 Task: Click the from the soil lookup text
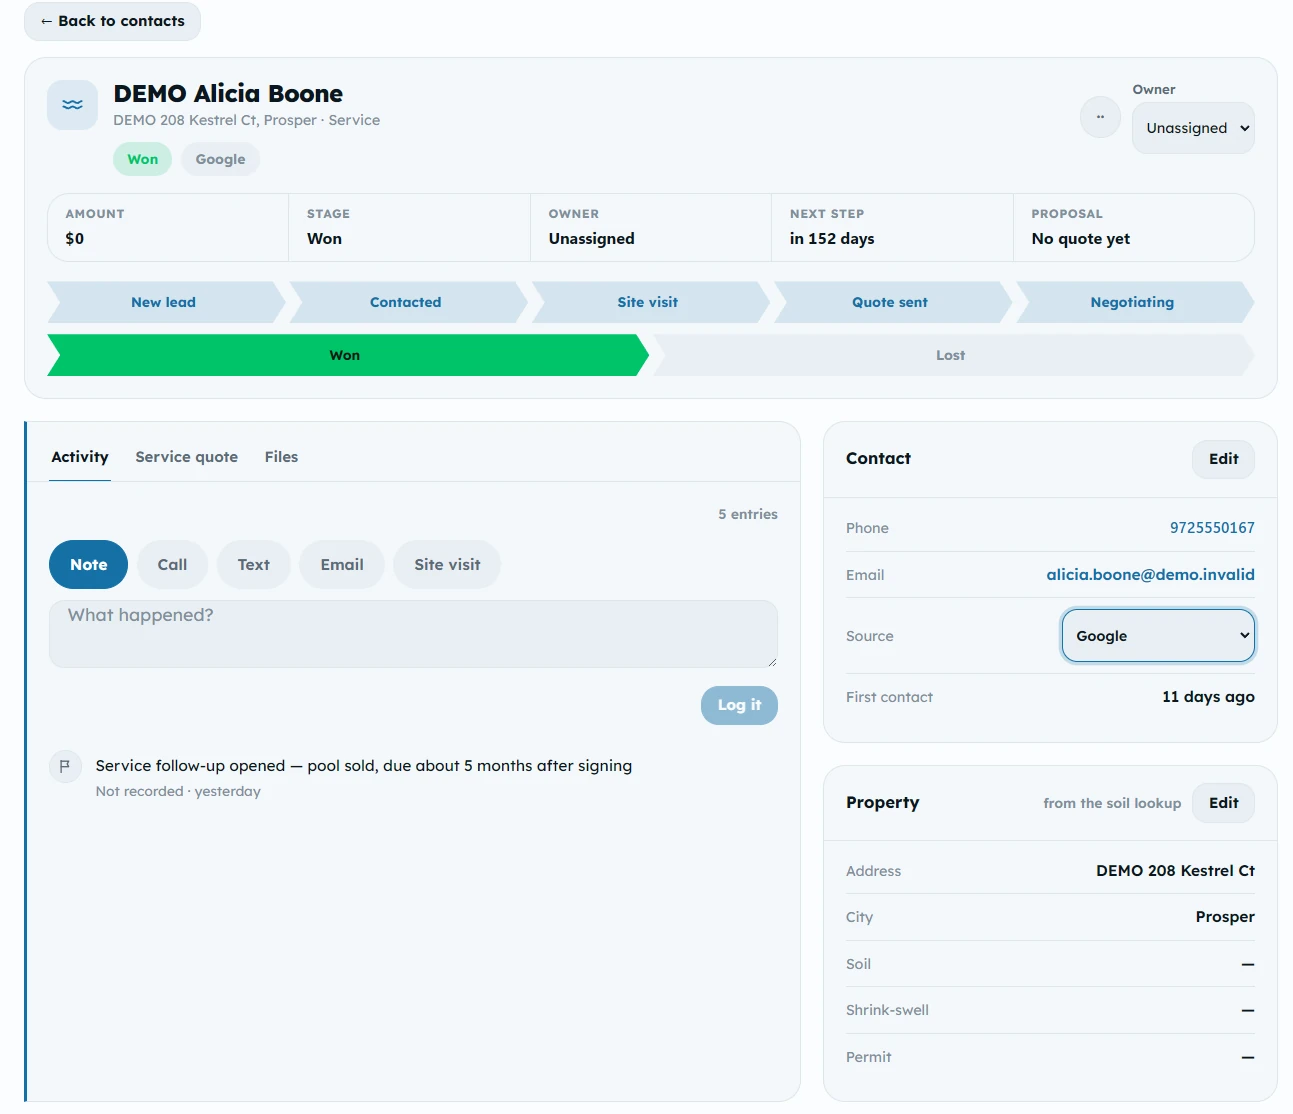[x=1112, y=803]
